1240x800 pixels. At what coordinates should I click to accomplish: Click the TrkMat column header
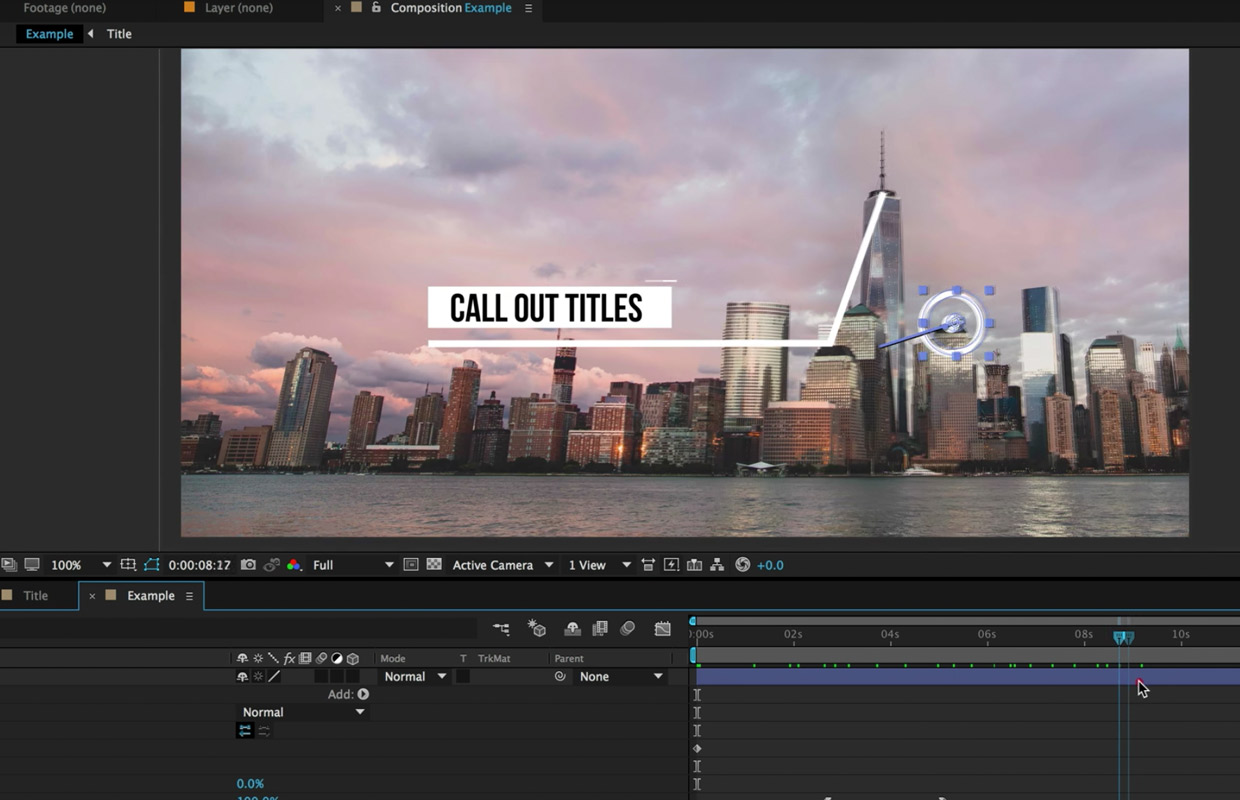point(494,659)
